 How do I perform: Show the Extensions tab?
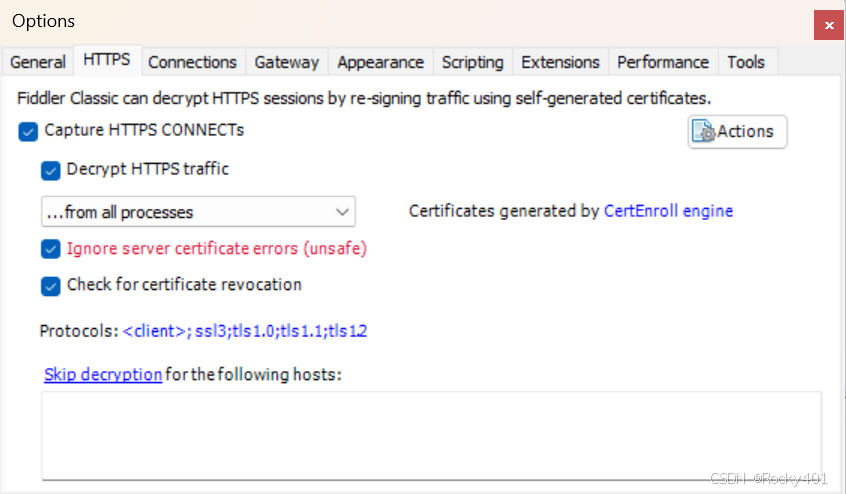pyautogui.click(x=560, y=62)
